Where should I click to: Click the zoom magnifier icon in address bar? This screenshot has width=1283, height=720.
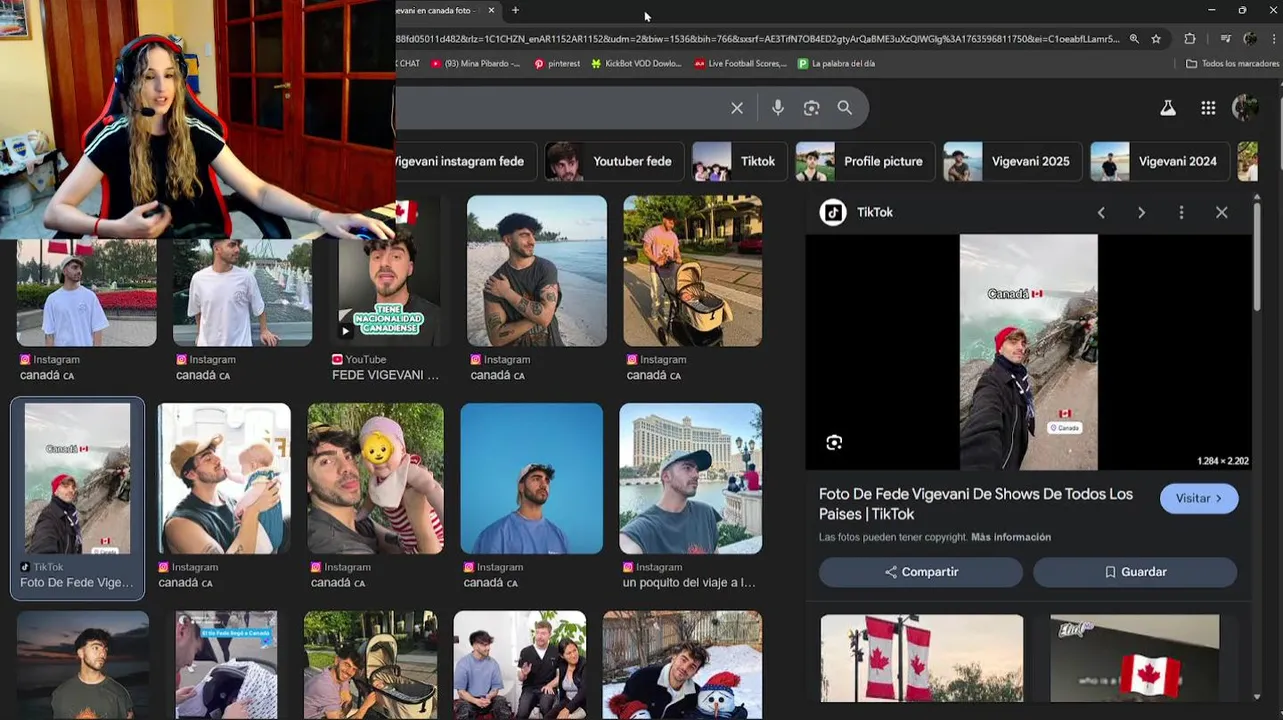click(1134, 39)
